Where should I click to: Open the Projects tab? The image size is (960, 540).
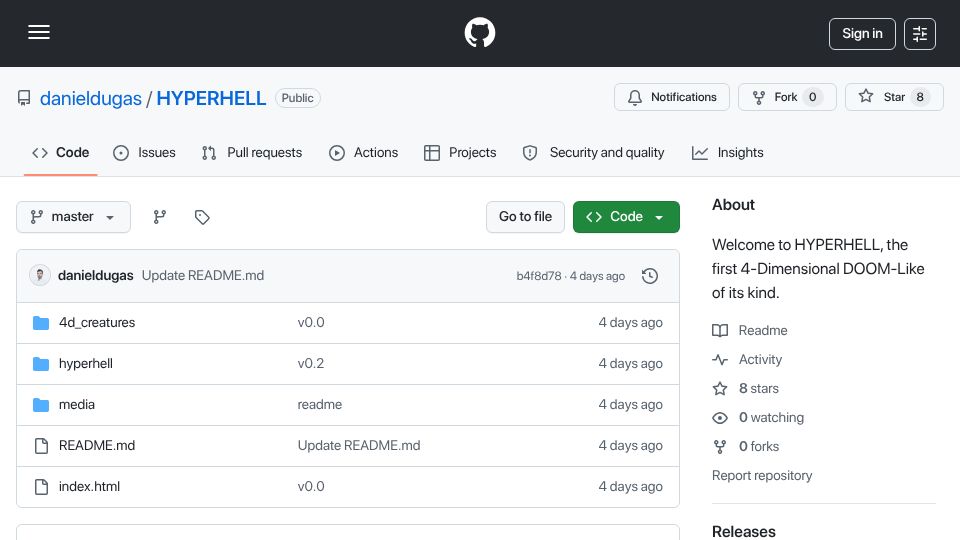coord(460,152)
